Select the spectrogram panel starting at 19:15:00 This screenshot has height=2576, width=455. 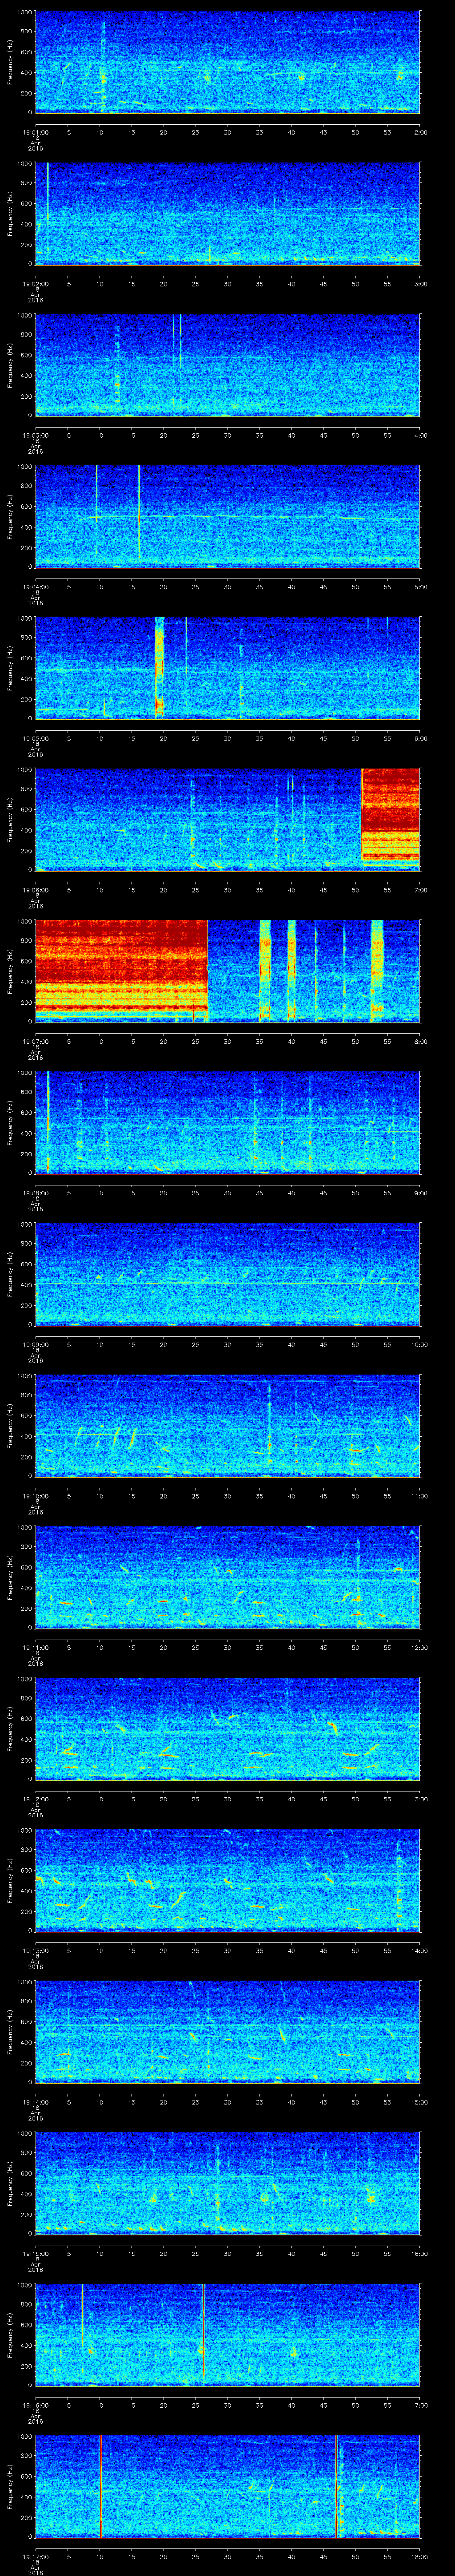pyautogui.click(x=227, y=2182)
